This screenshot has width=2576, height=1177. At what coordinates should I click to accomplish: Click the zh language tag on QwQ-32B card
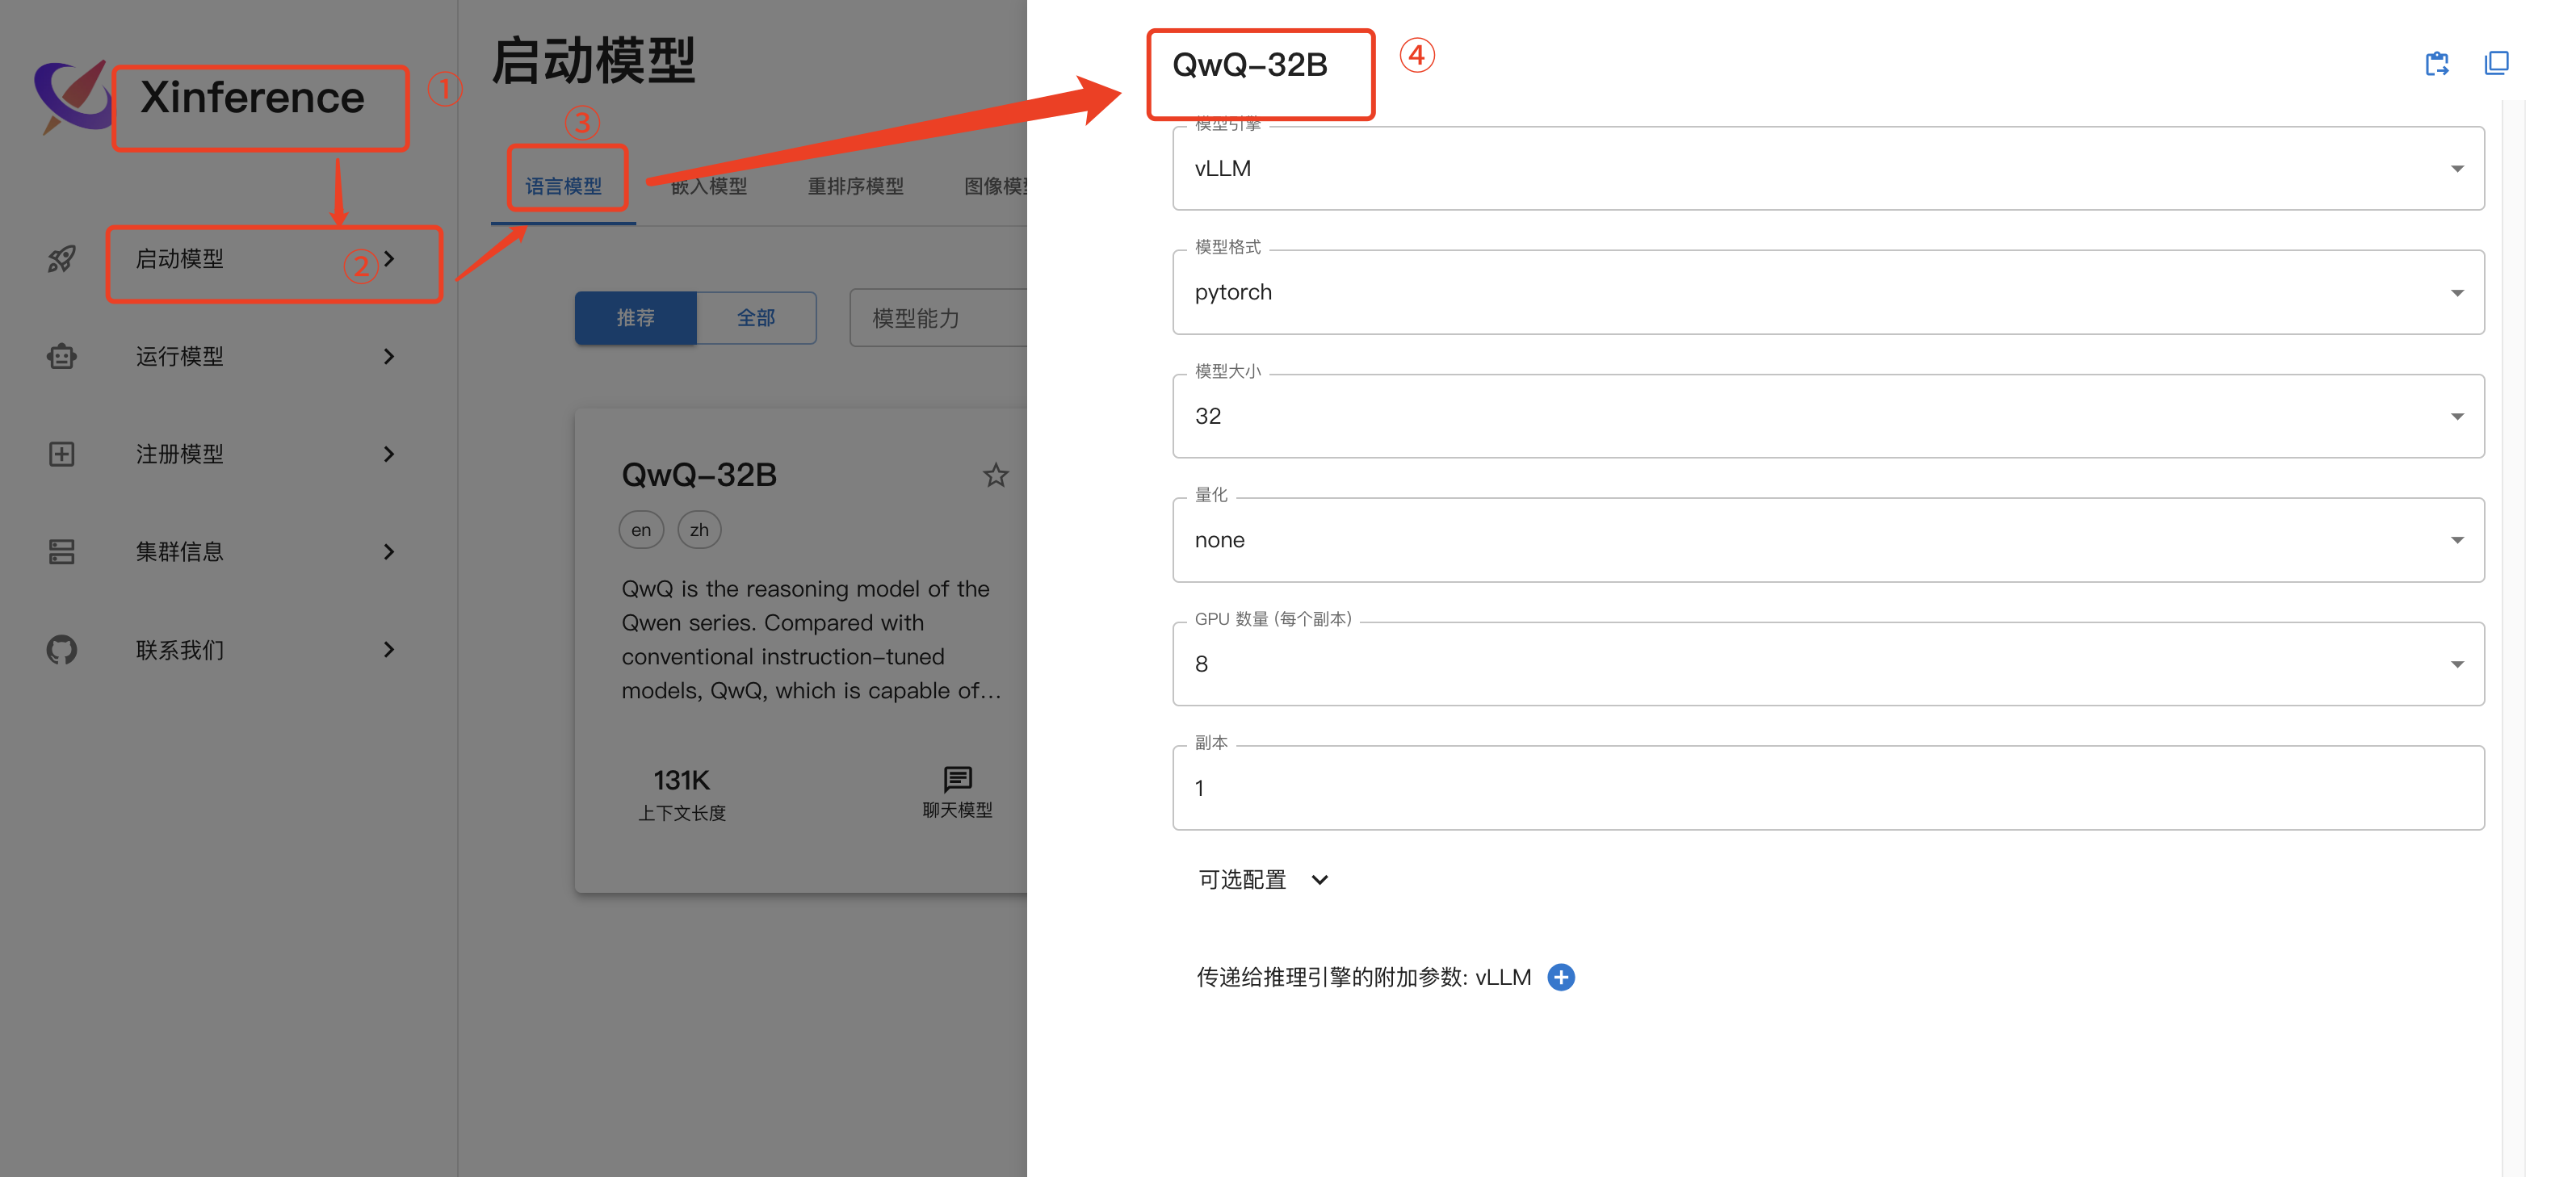pos(699,530)
